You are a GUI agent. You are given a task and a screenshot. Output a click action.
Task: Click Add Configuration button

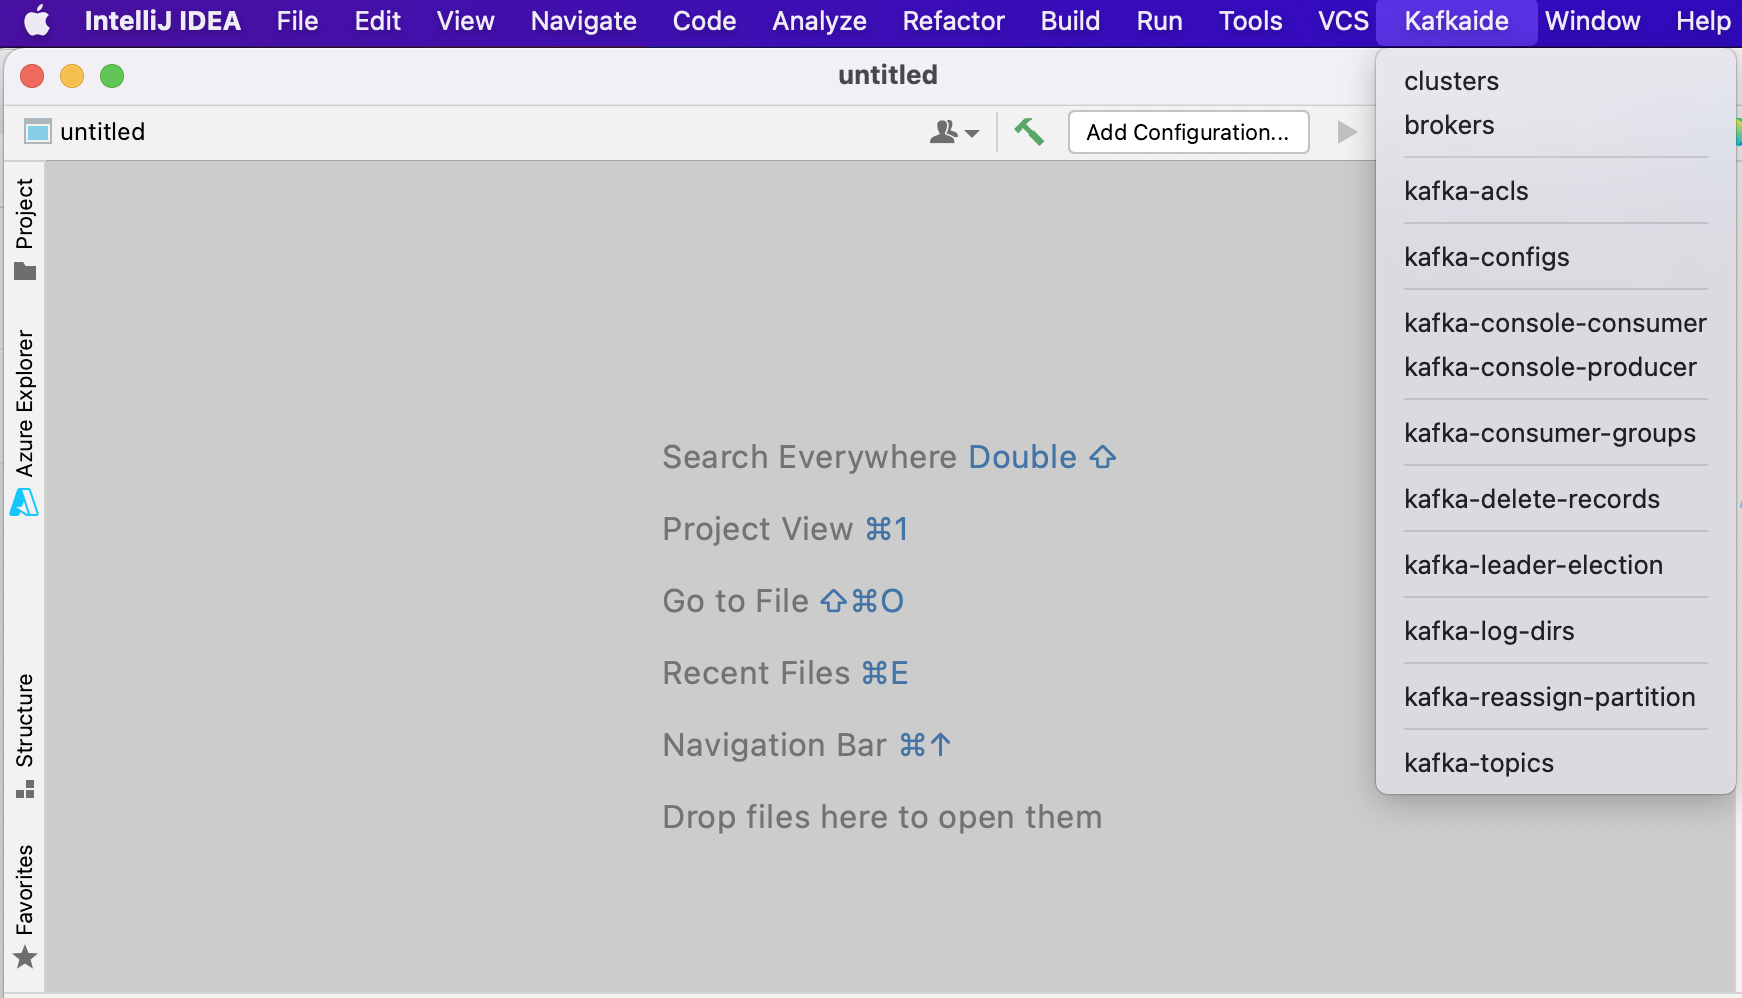pos(1188,132)
